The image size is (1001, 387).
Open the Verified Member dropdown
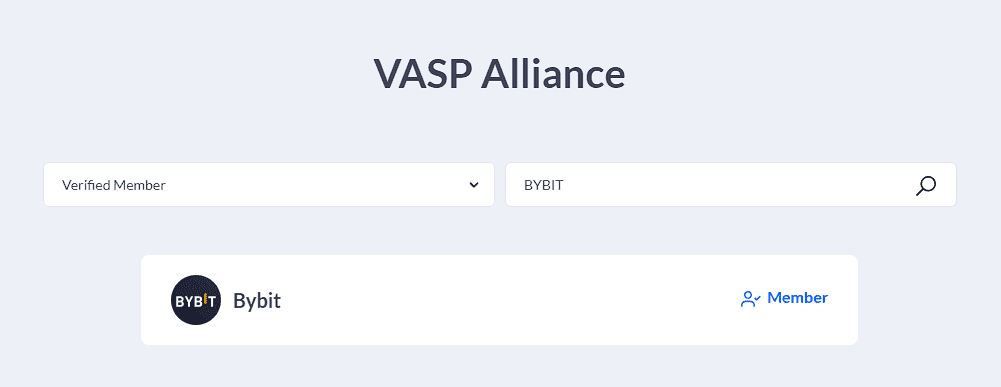269,185
